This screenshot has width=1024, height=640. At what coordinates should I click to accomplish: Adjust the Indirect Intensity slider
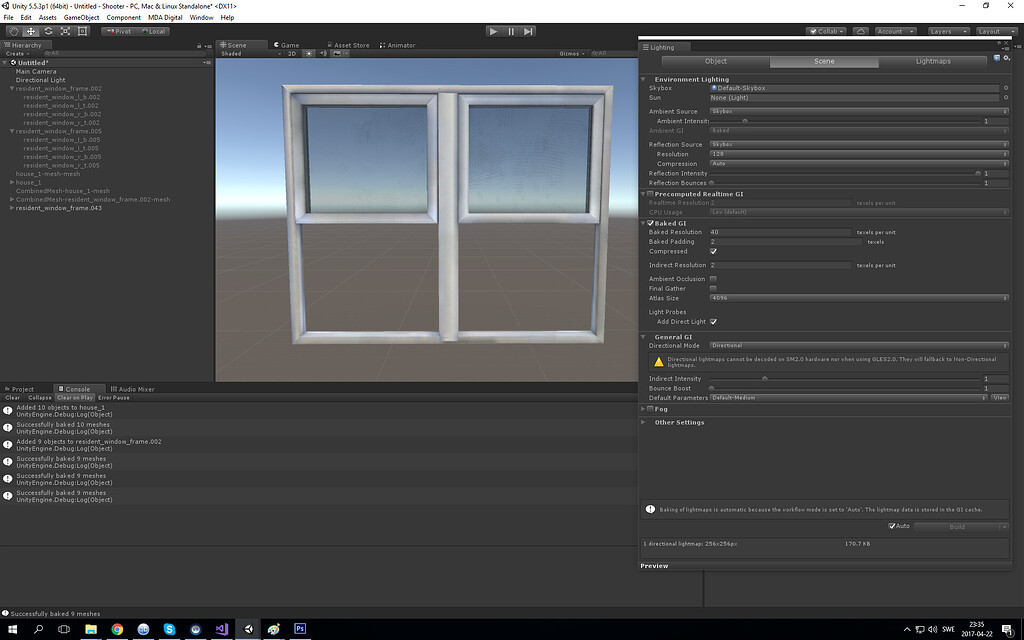click(x=766, y=378)
